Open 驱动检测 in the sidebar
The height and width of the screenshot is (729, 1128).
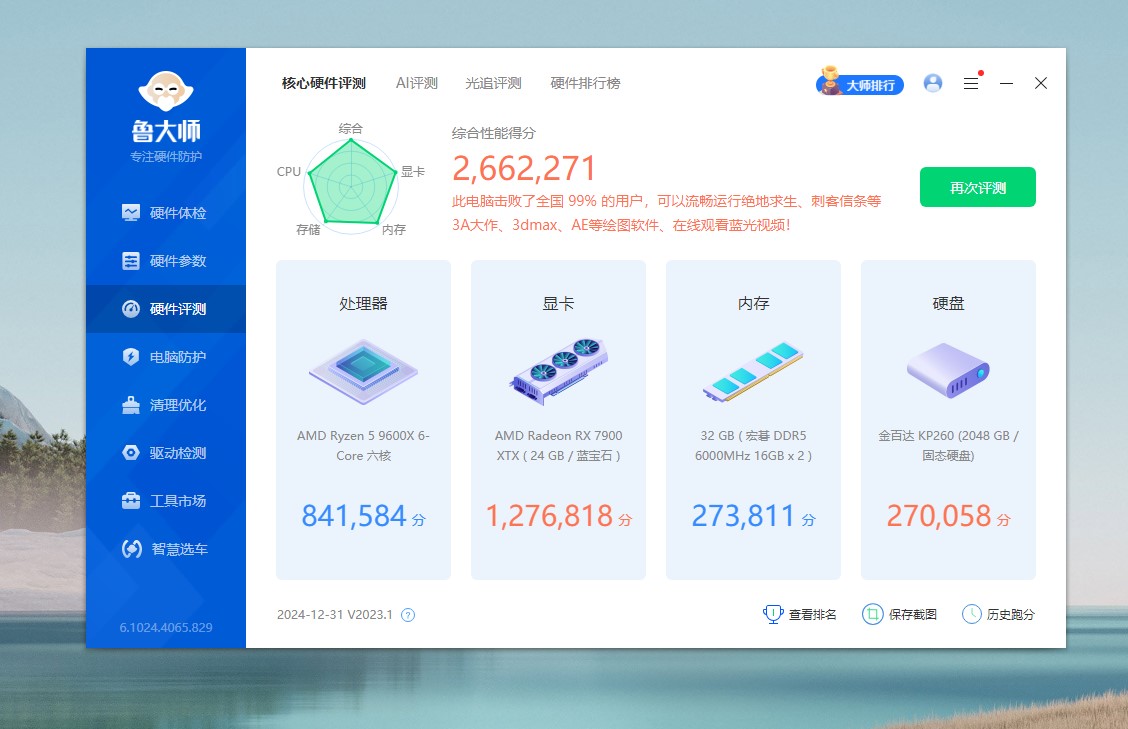[165, 453]
